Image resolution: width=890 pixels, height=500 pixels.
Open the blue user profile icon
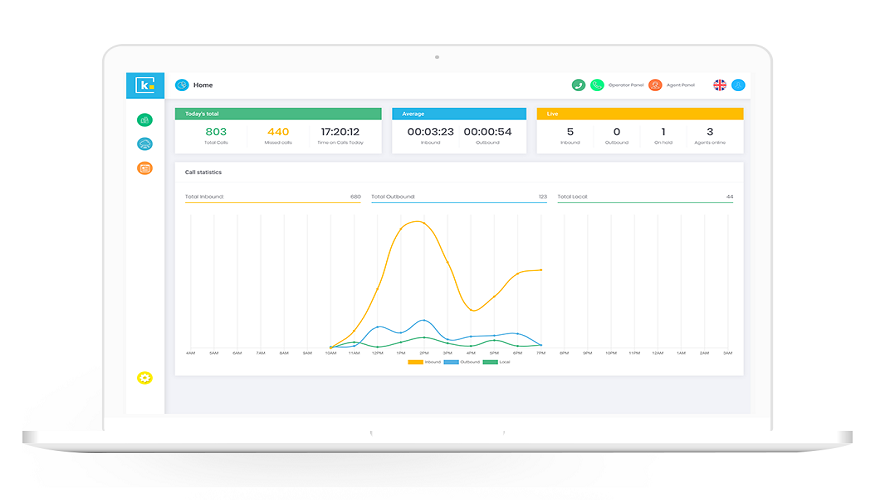point(738,85)
